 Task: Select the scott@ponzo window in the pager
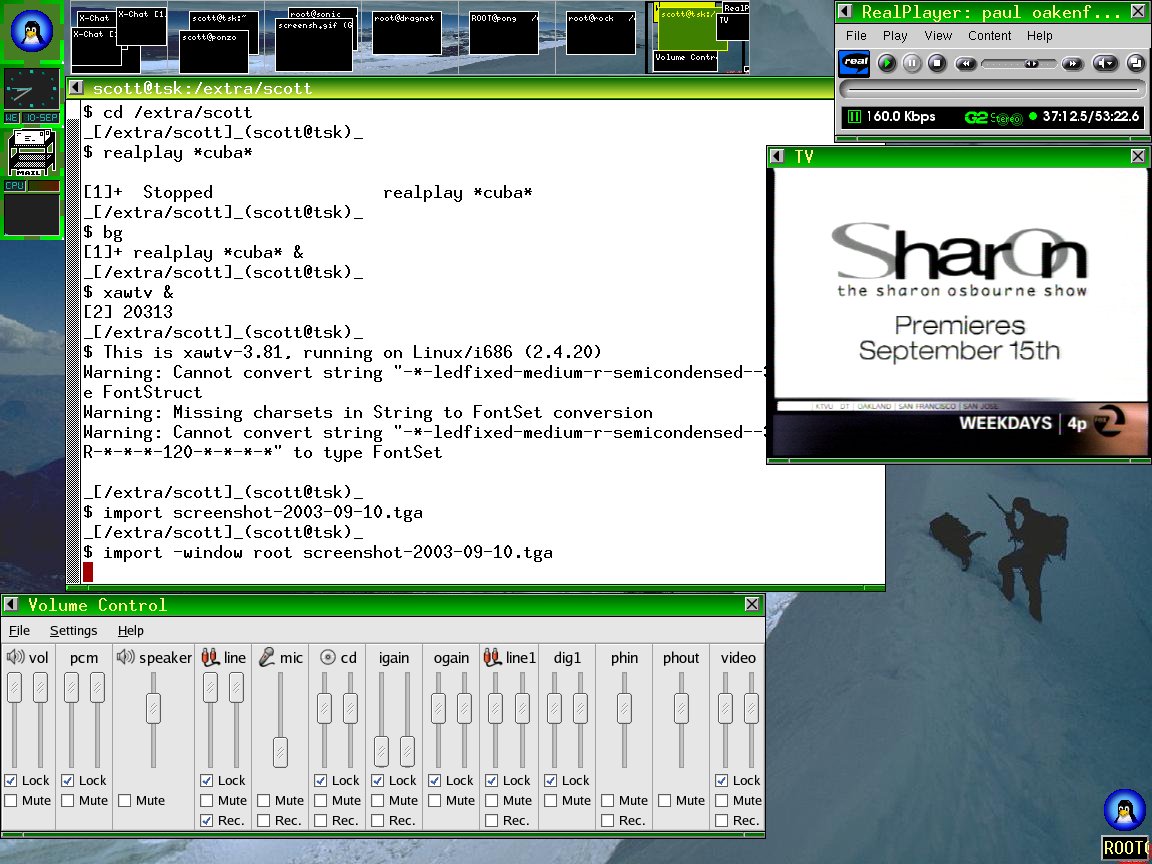click(x=214, y=52)
